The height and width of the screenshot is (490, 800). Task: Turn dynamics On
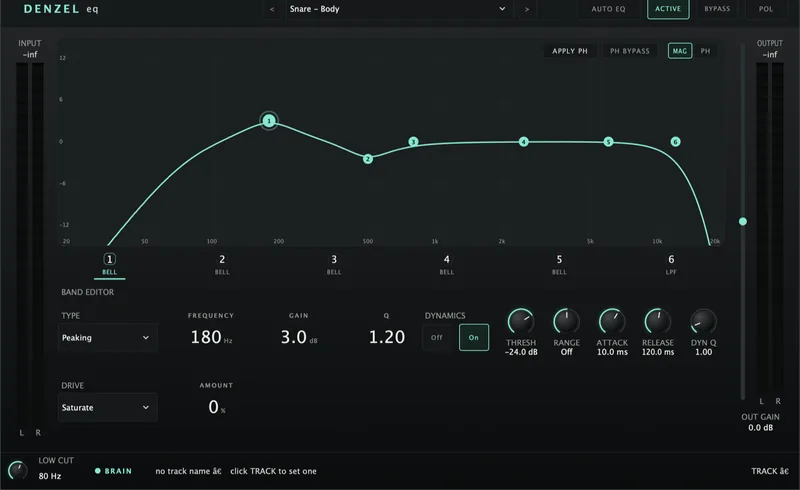coord(473,337)
